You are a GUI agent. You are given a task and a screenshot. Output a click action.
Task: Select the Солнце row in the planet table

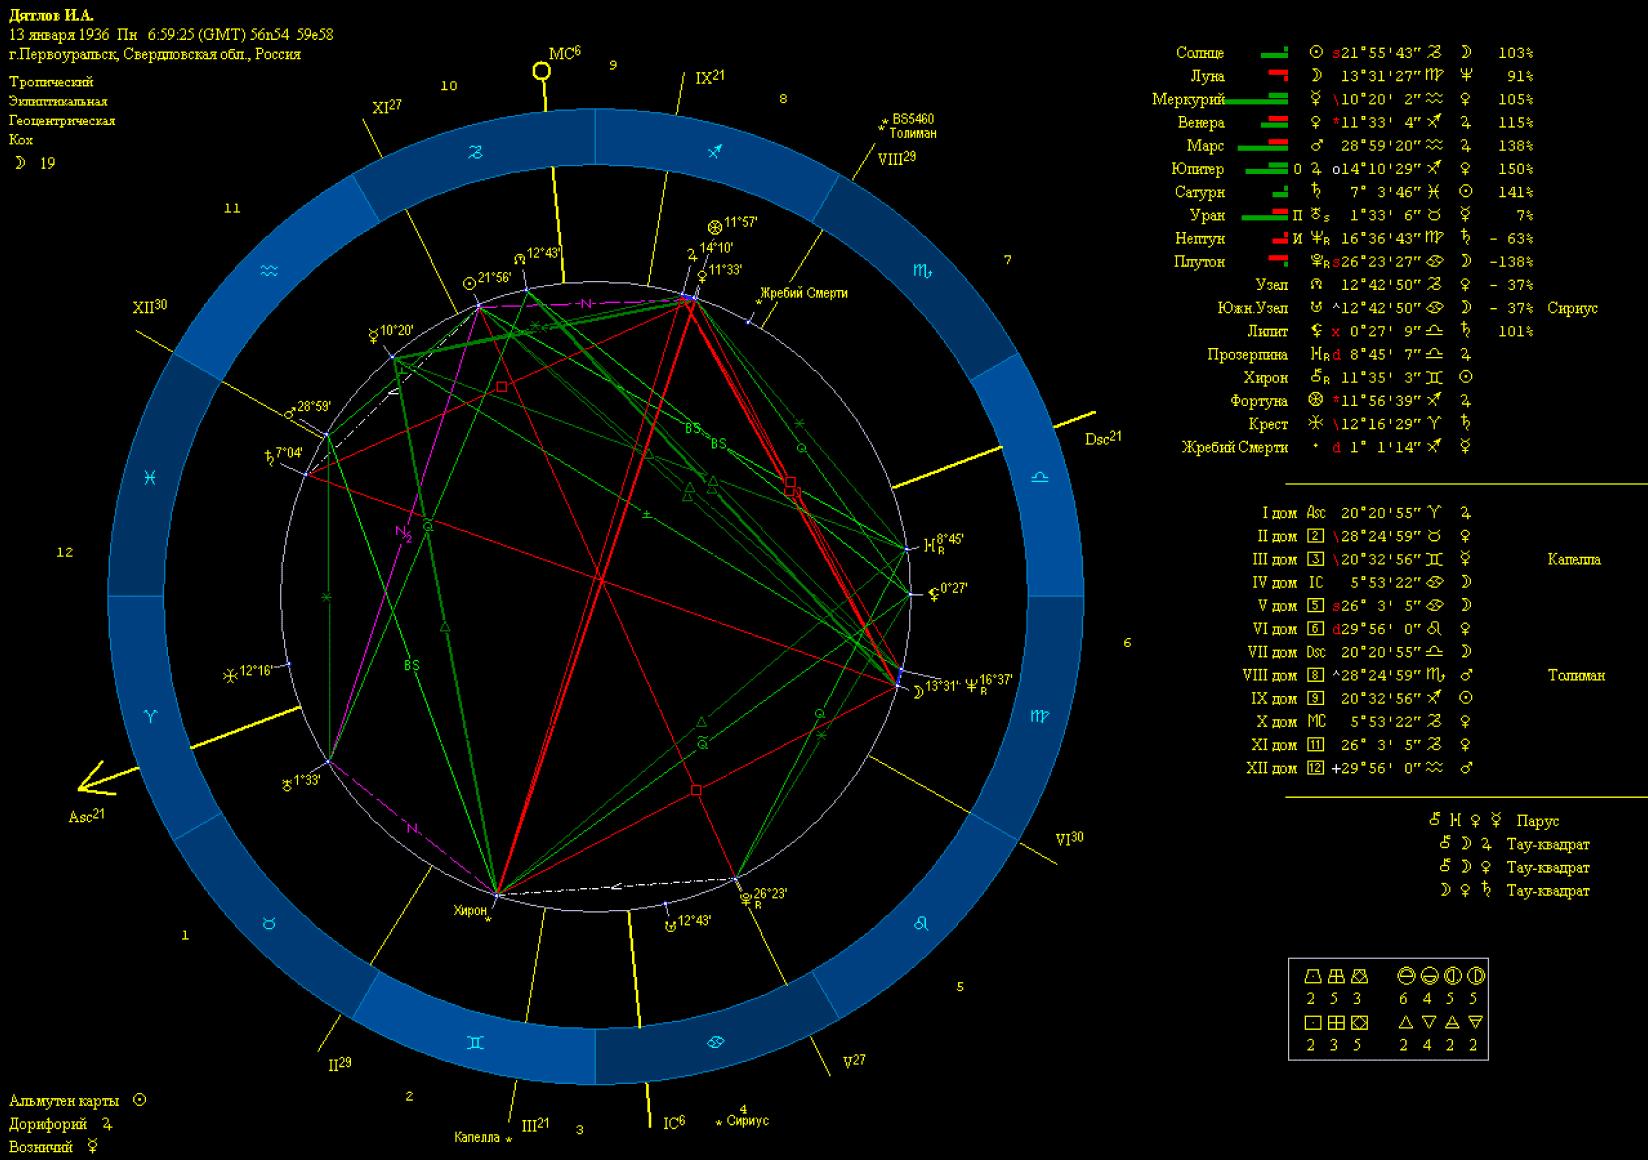point(1199,53)
